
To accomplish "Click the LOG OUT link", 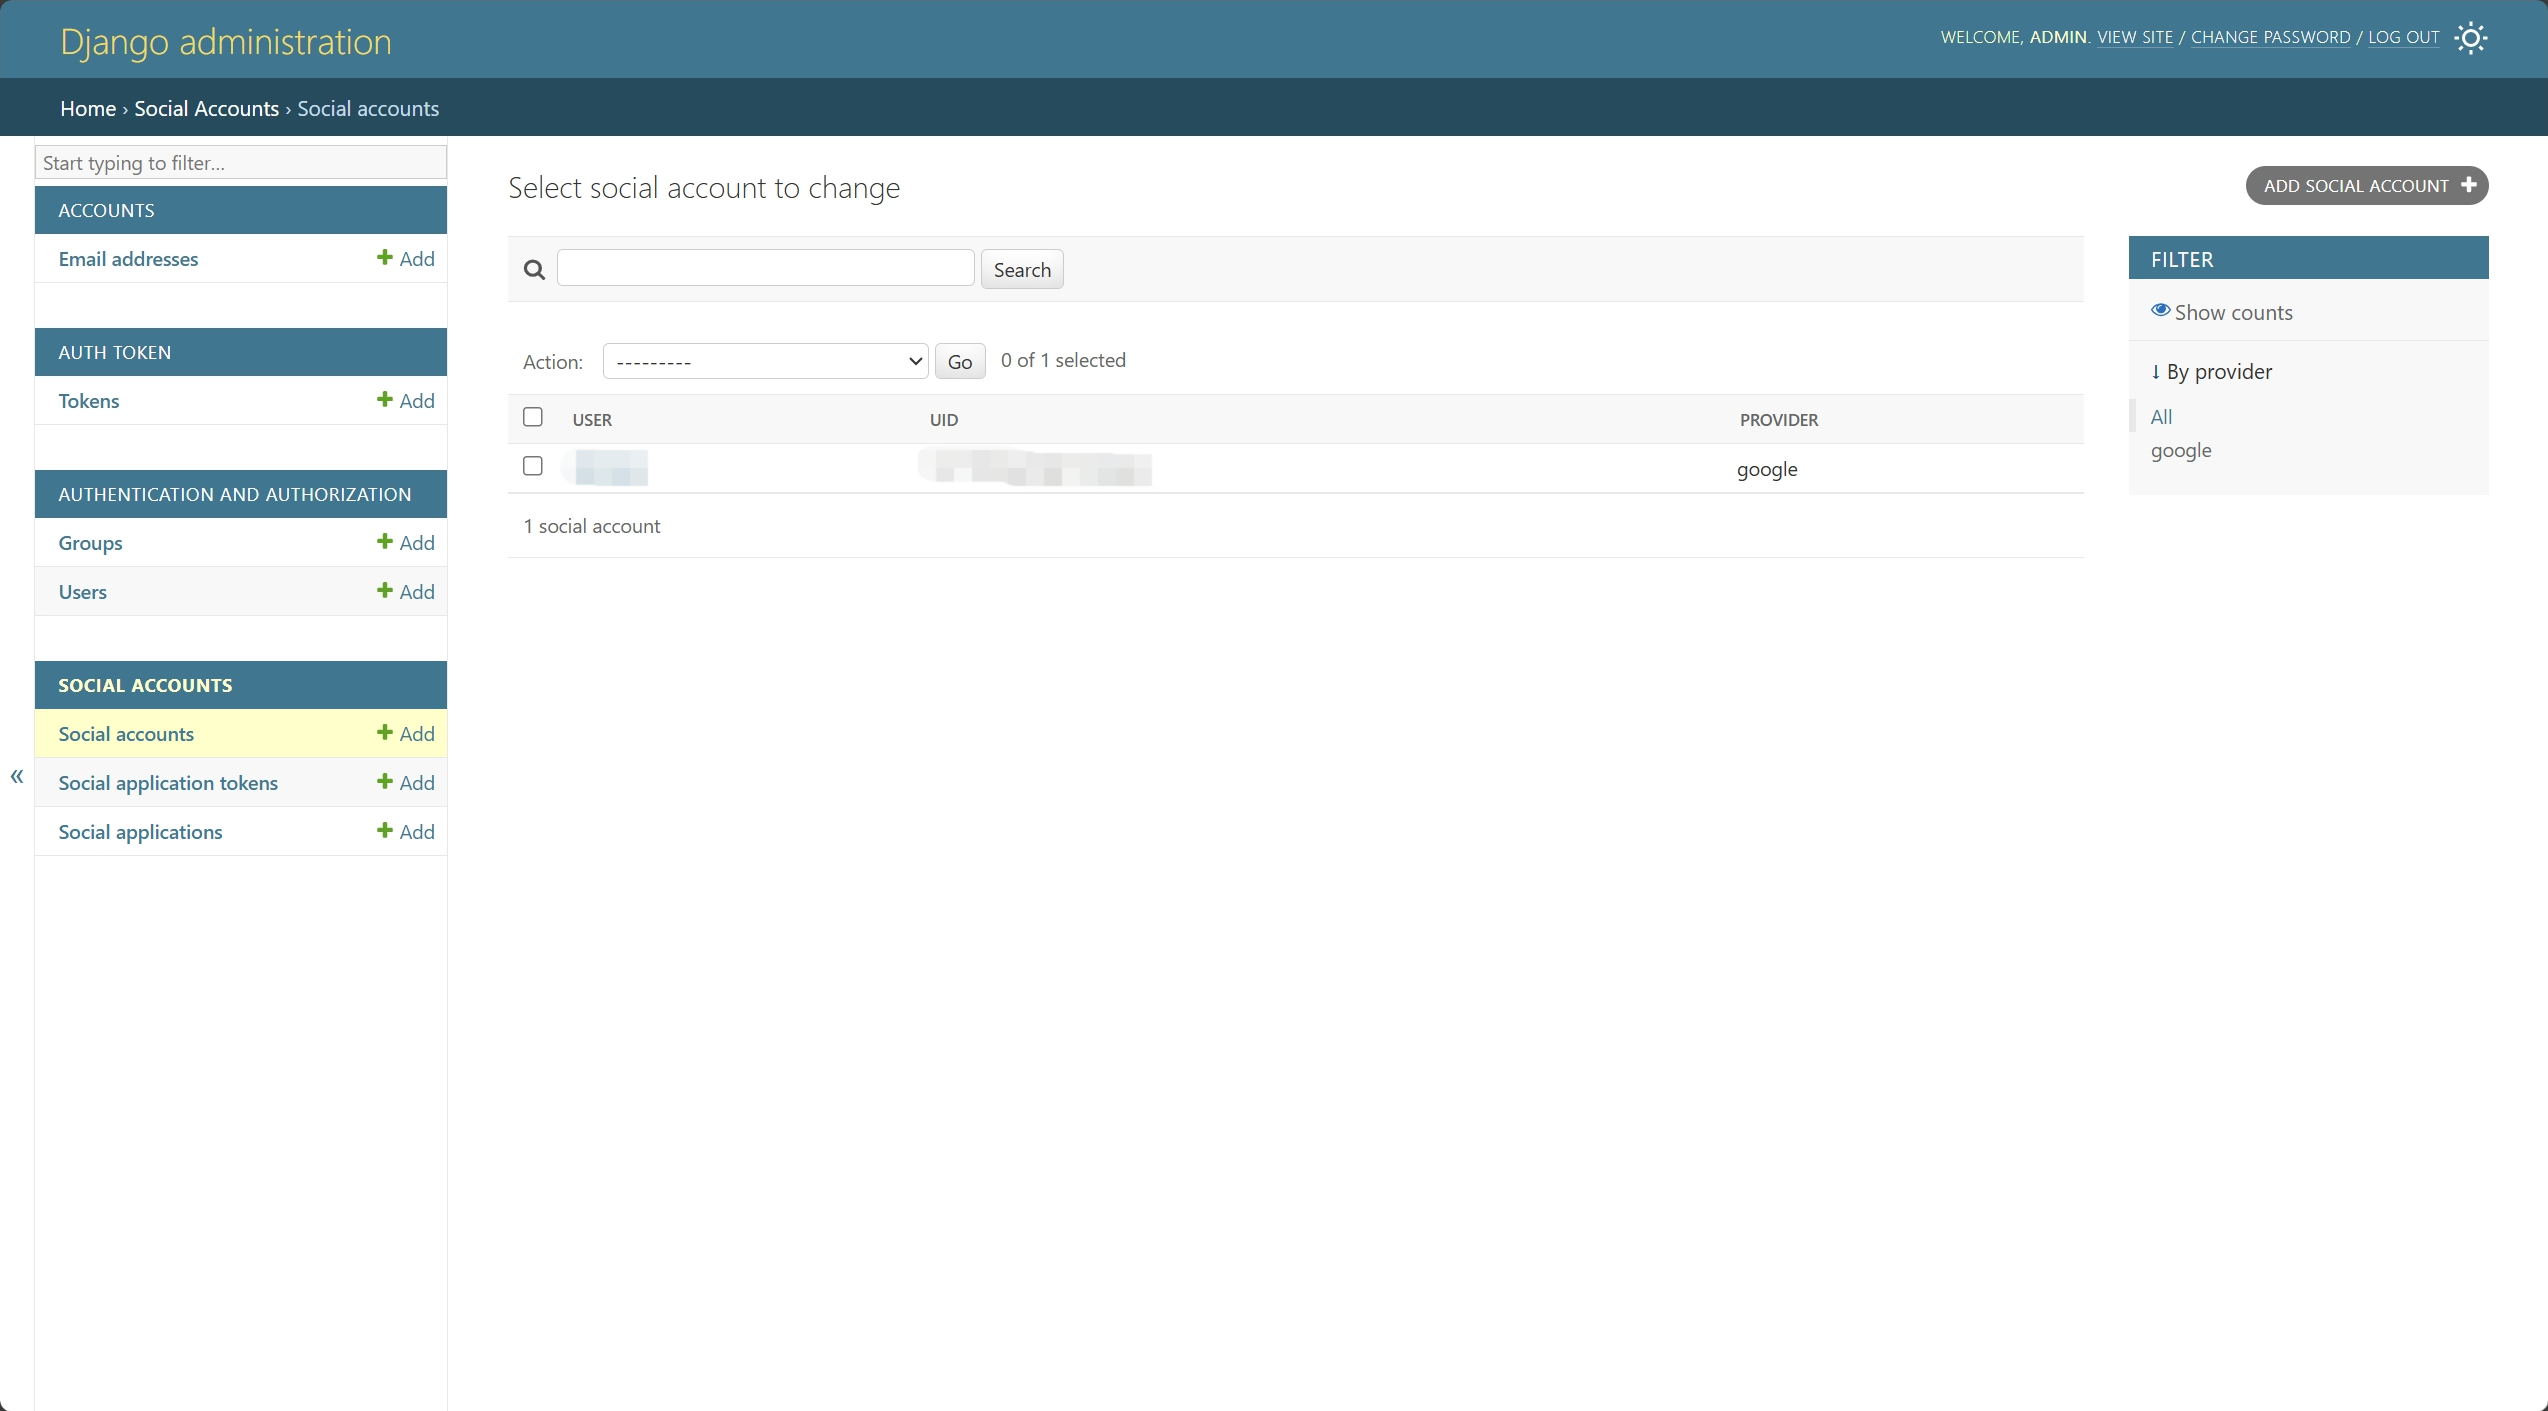I will 2403,38.
